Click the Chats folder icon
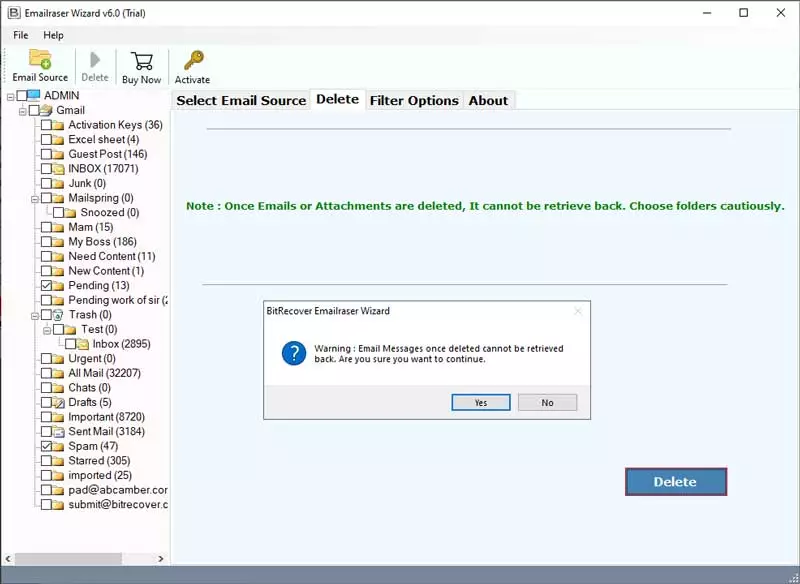 point(58,388)
